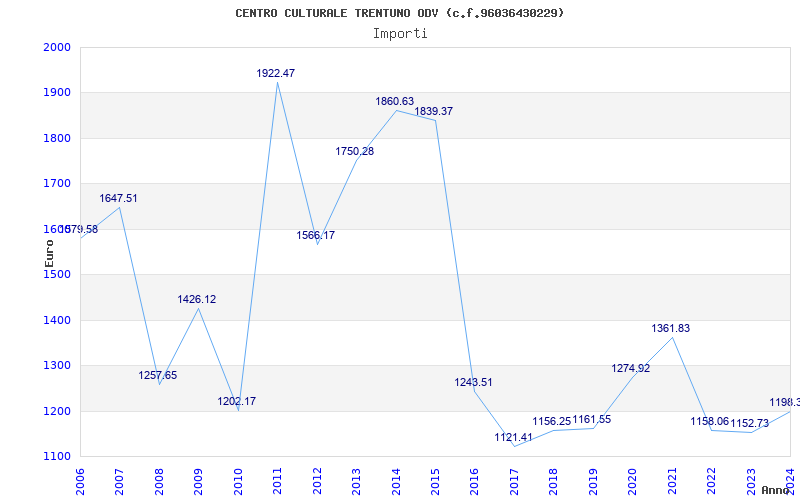Select the 1426.12 data label
This screenshot has height=500, width=800.
(x=197, y=299)
